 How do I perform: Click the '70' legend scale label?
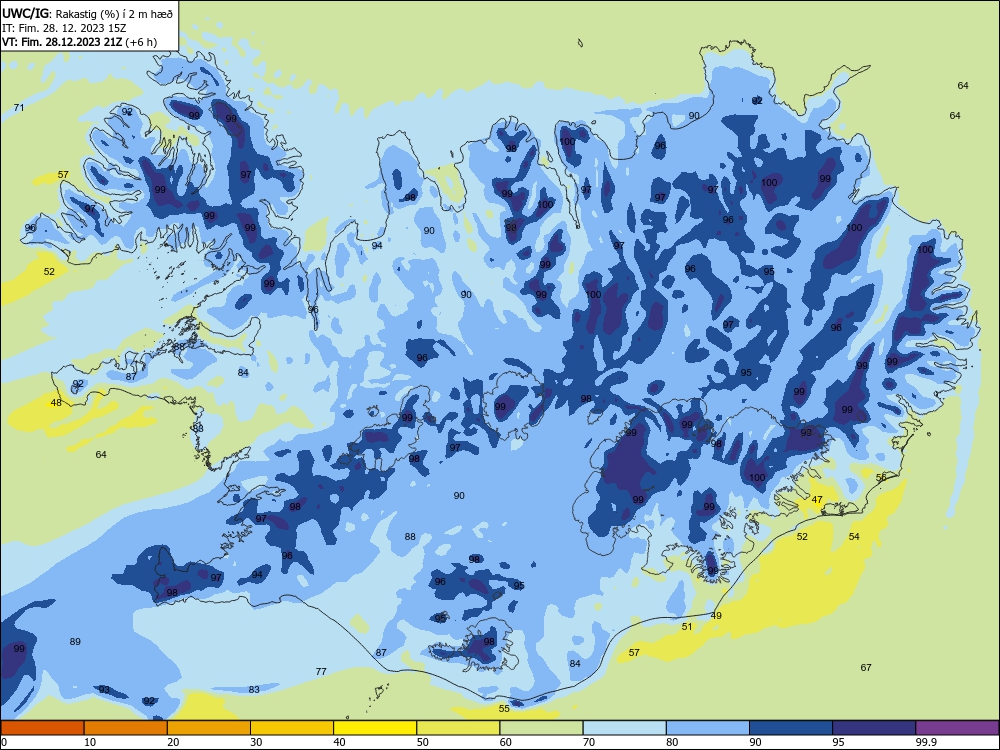(589, 742)
